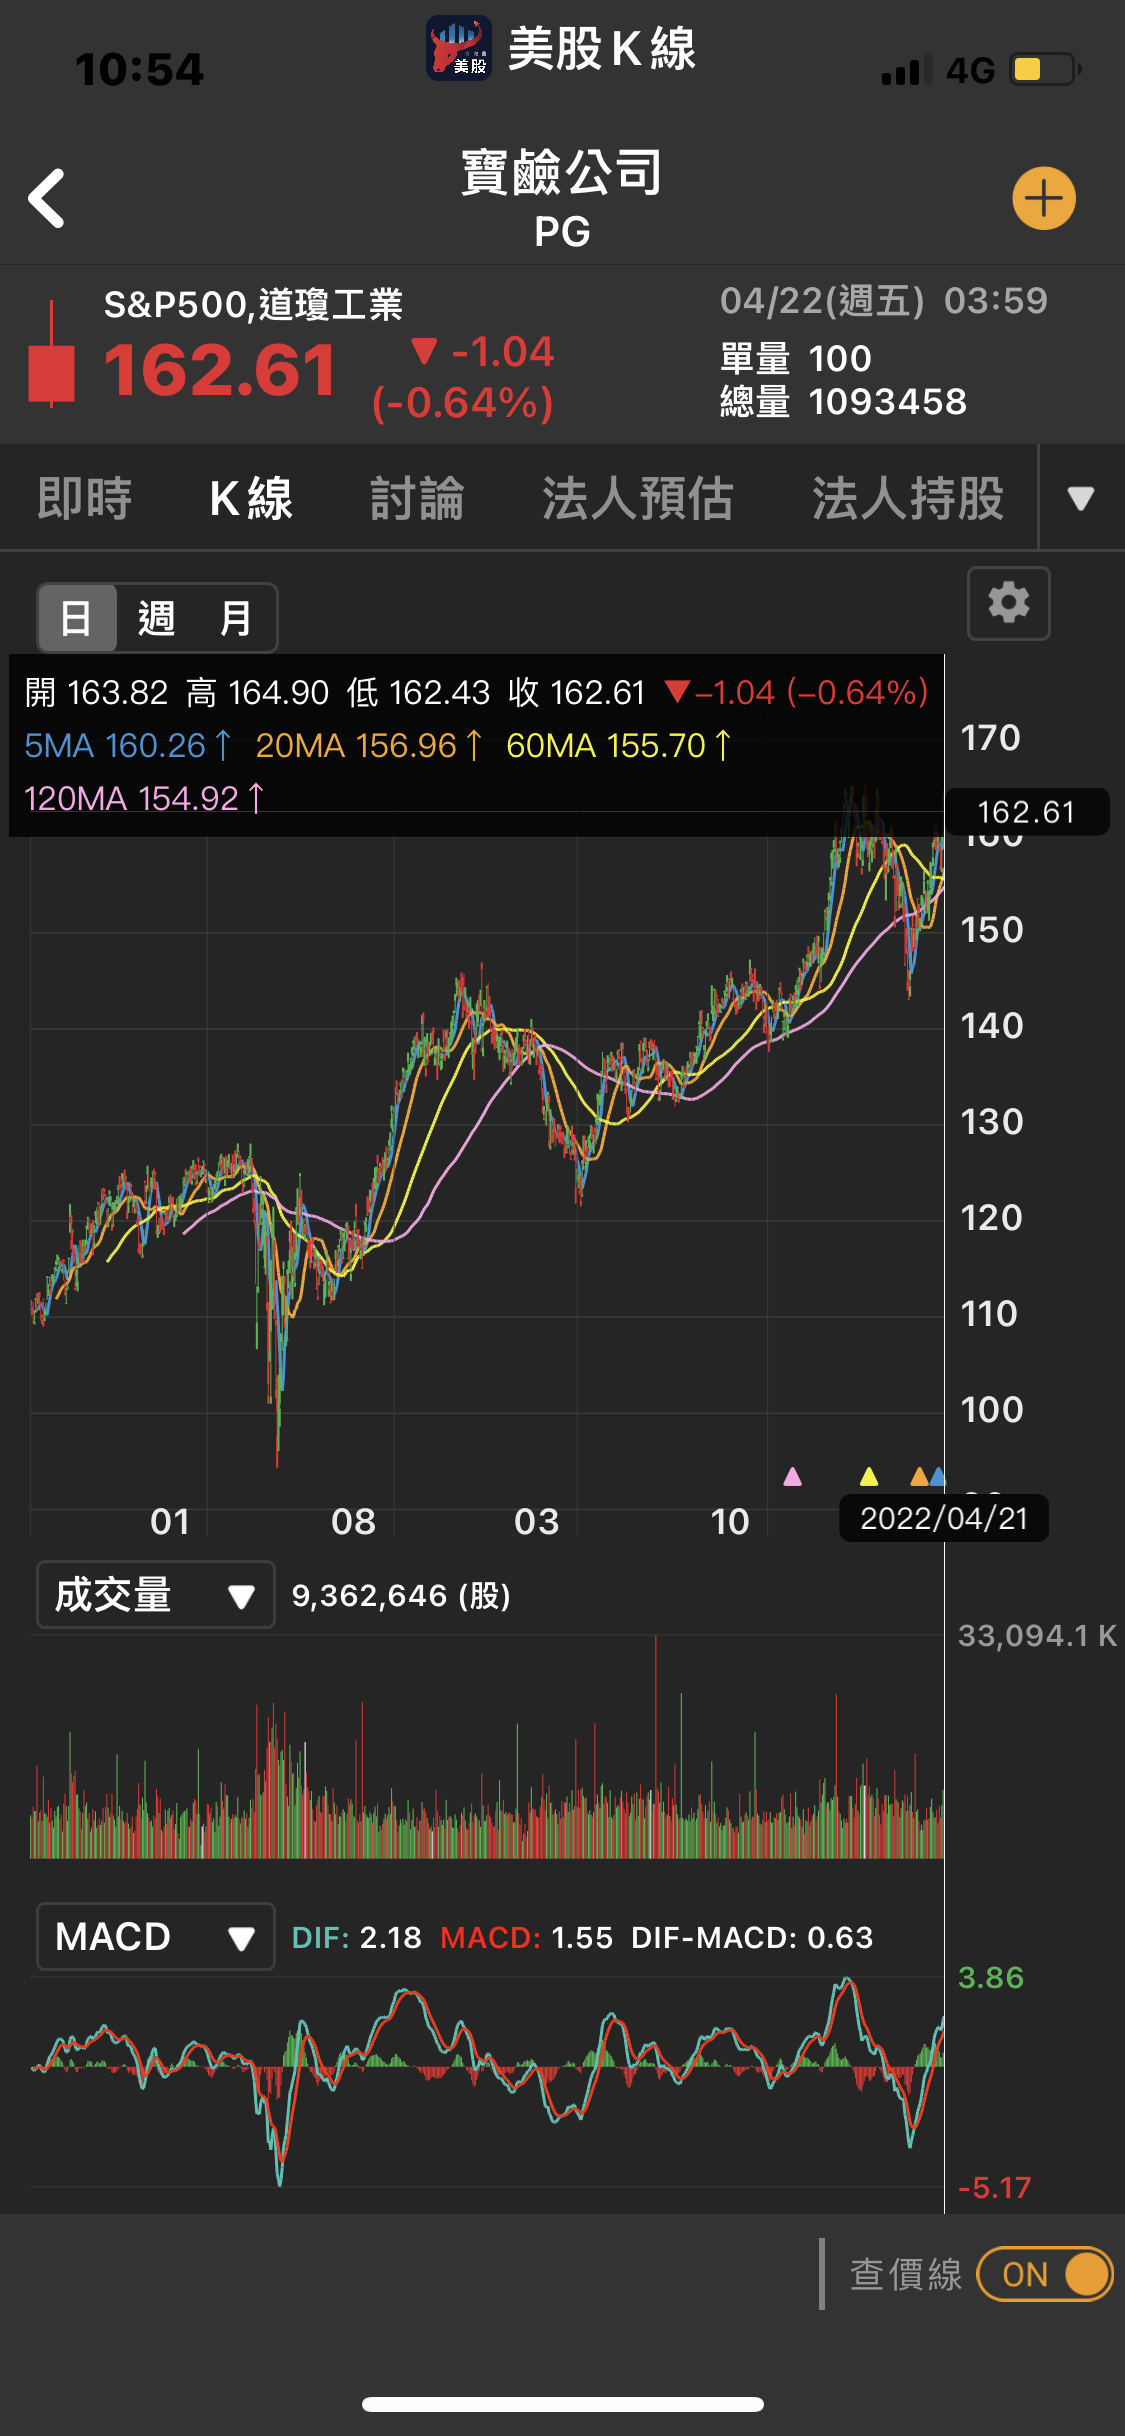Tap the 04/22(週五) 03:59 timestamp

click(884, 301)
